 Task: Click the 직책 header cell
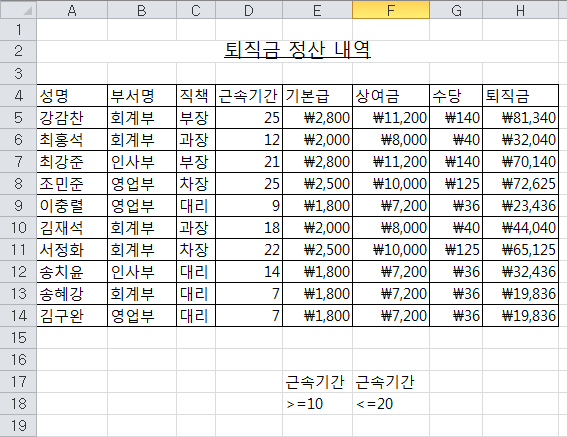[x=196, y=96]
